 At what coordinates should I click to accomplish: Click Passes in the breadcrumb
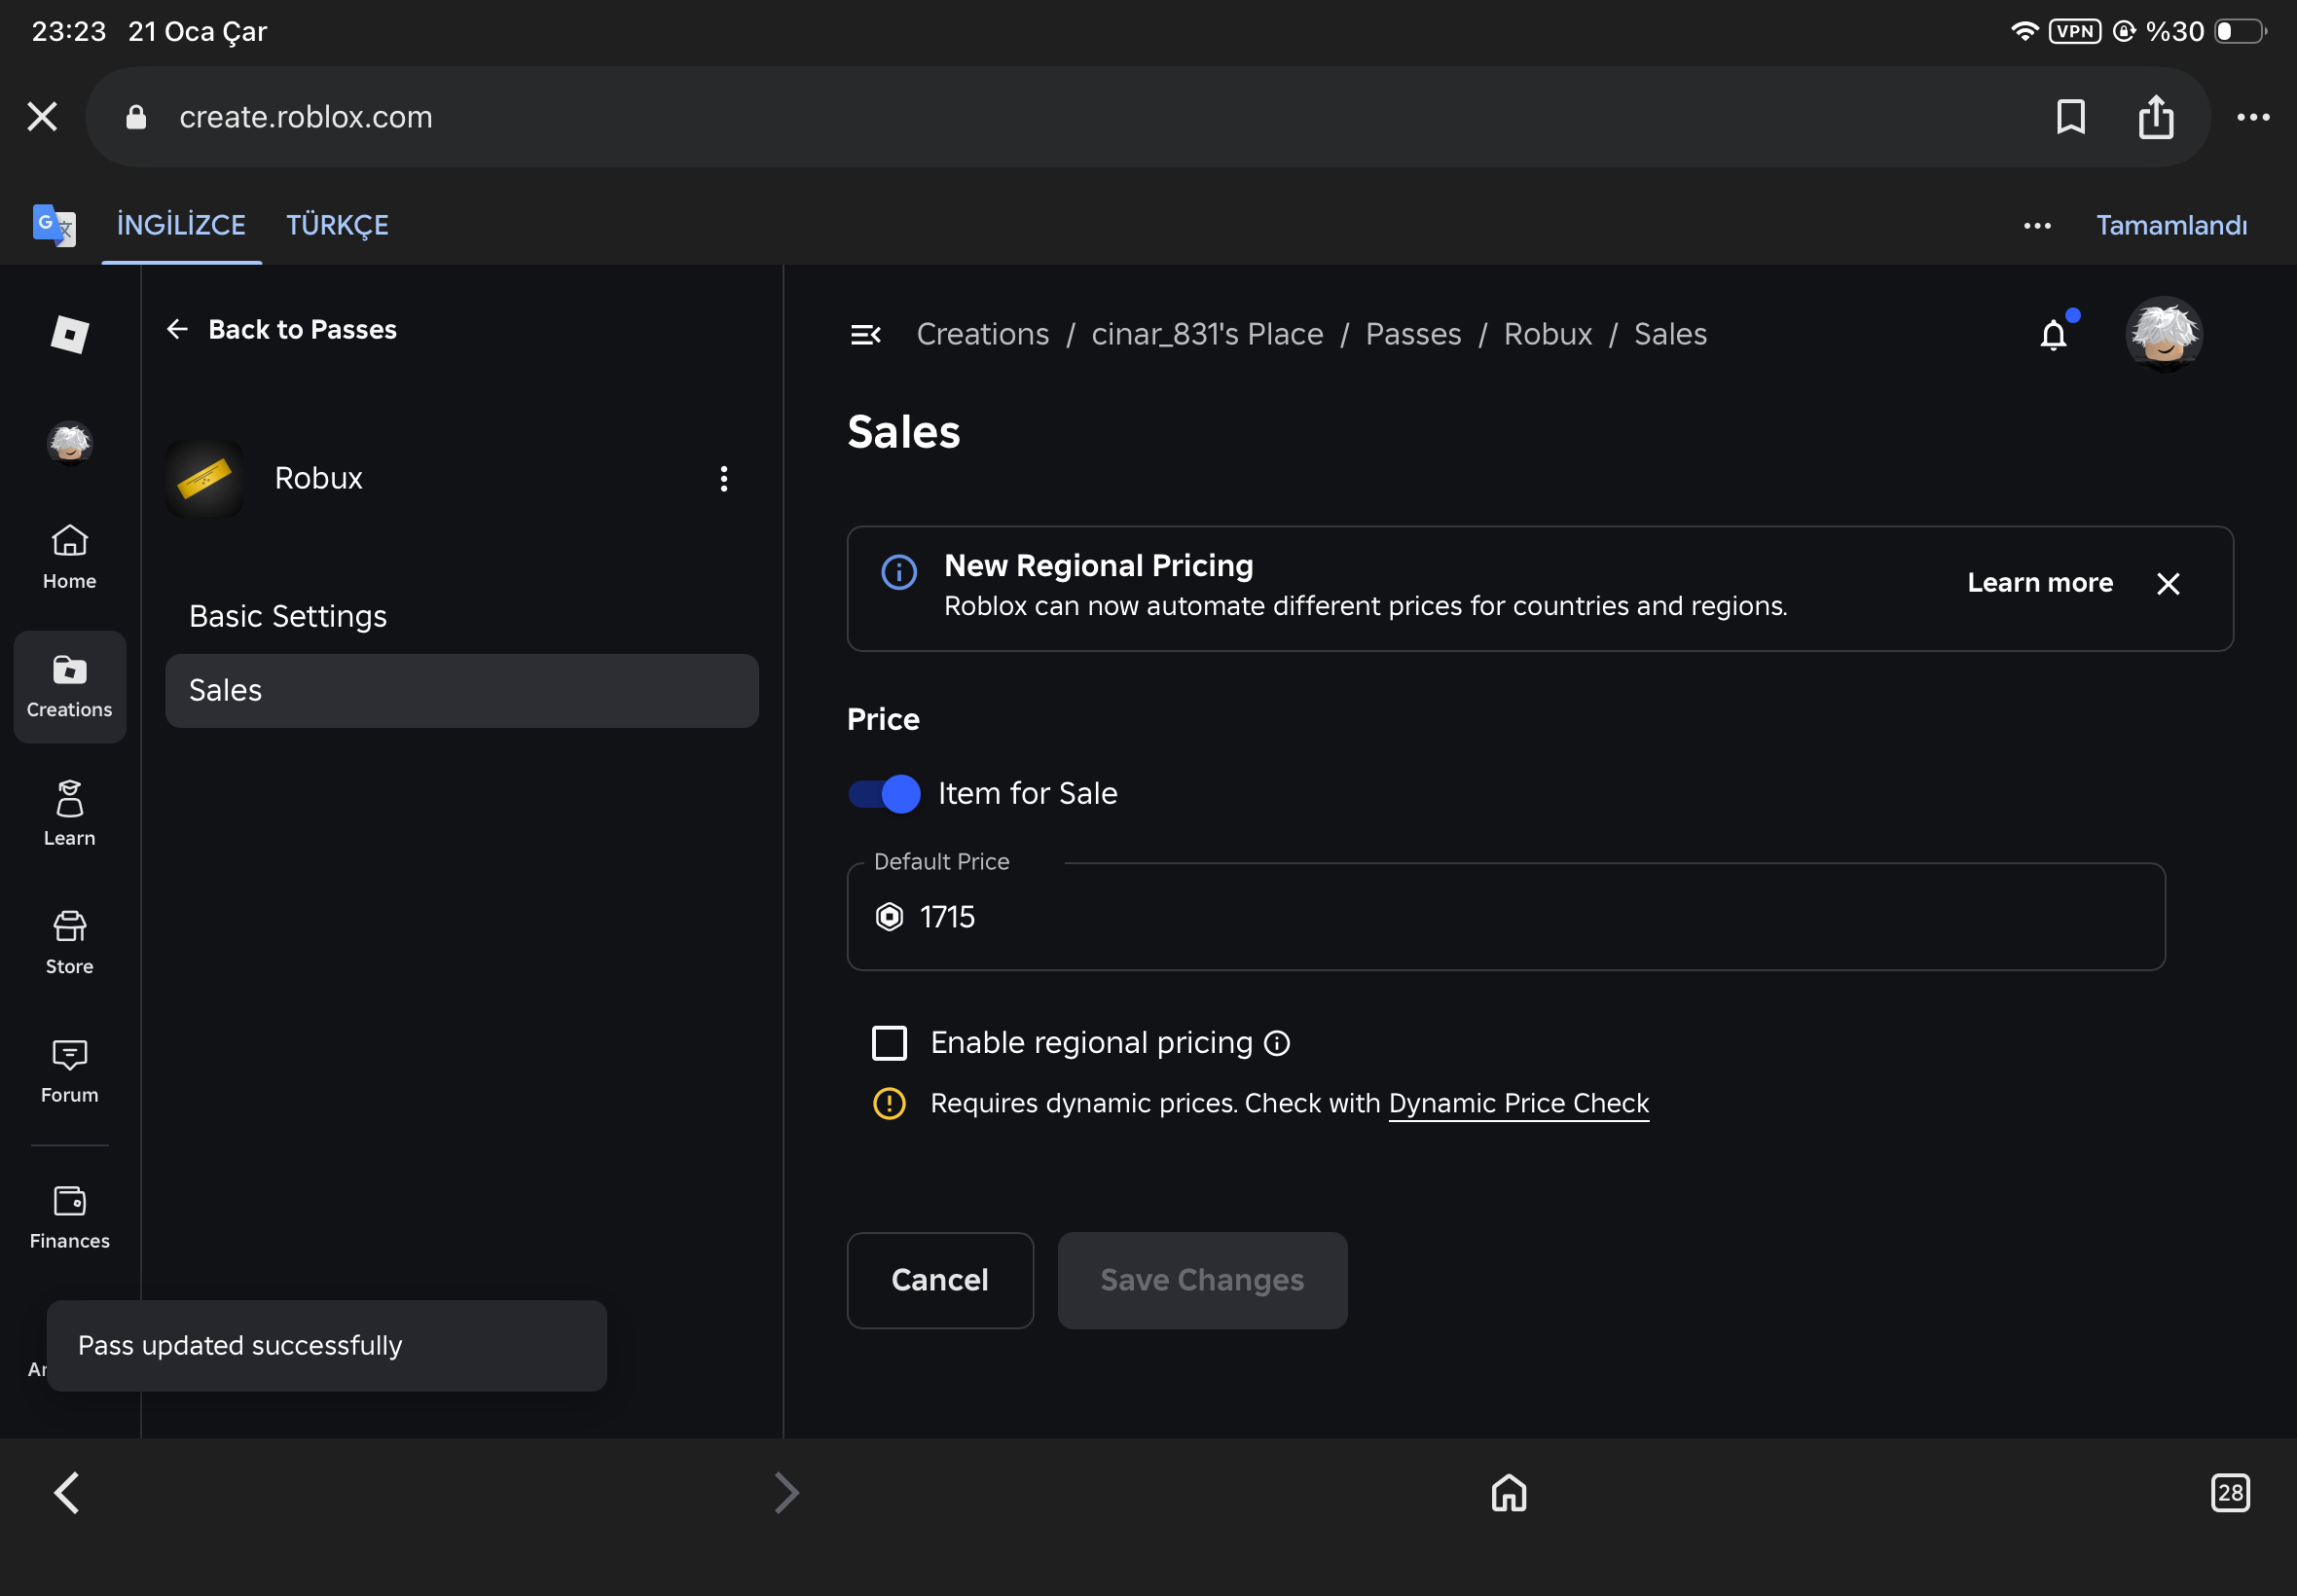[x=1413, y=334]
